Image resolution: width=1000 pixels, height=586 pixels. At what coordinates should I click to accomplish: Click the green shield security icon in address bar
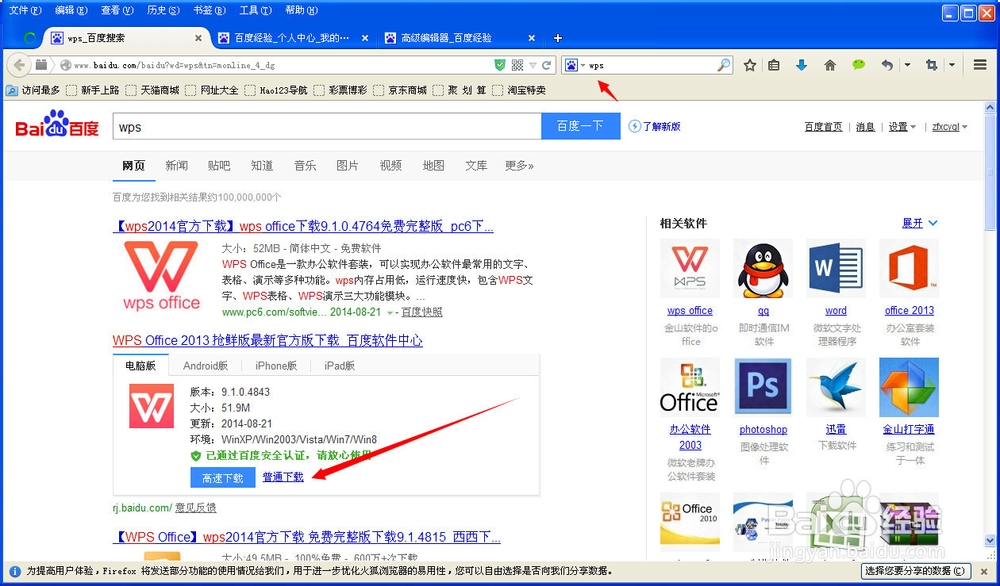[501, 65]
